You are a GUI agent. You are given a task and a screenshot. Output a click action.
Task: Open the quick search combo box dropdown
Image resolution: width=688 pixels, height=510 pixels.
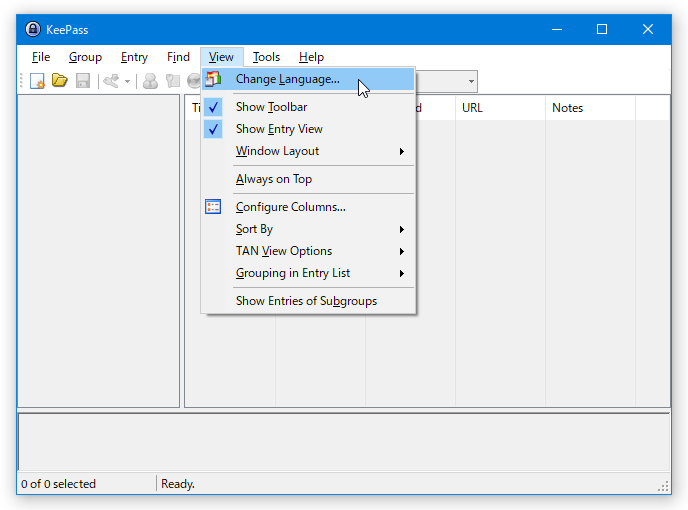[471, 81]
